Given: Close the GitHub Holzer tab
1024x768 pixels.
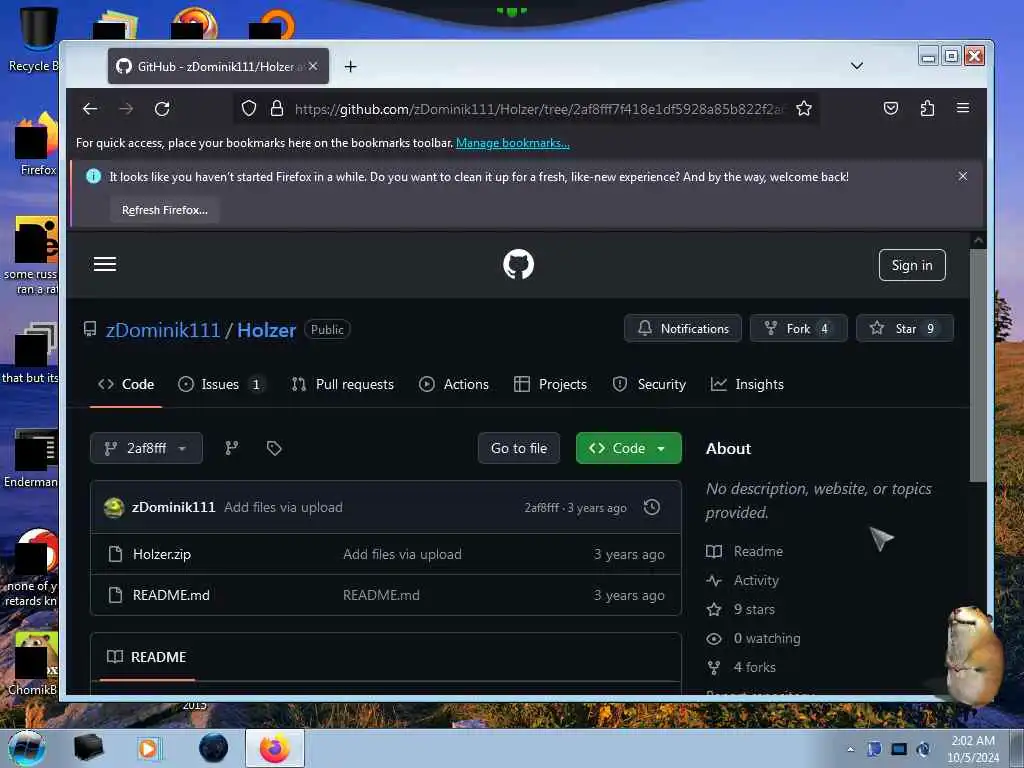Looking at the screenshot, I should coord(313,66).
